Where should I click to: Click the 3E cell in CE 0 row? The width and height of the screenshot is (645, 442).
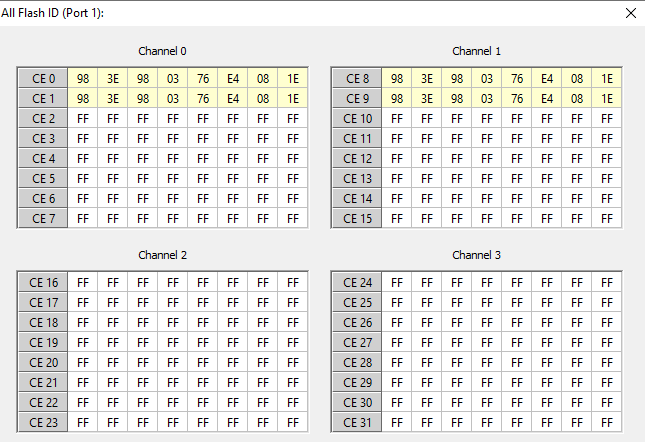(113, 78)
